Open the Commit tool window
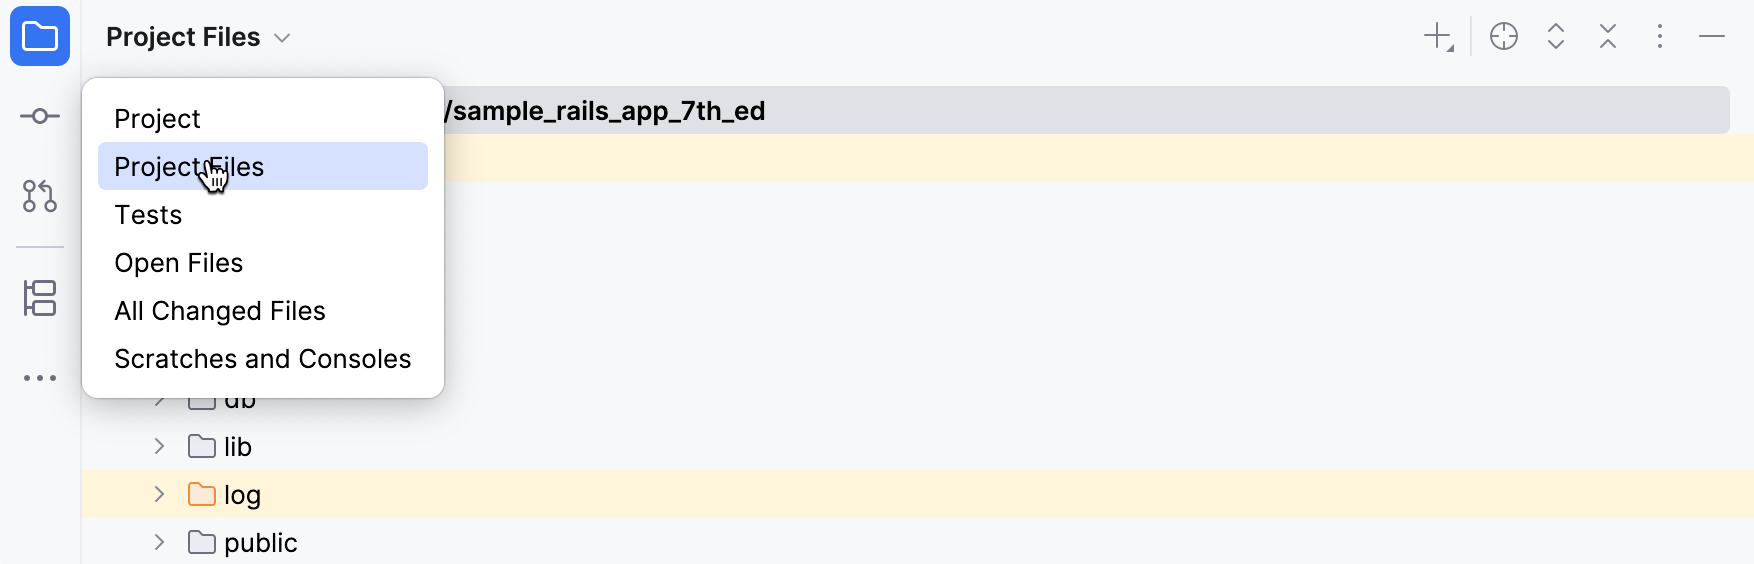The height and width of the screenshot is (564, 1754). coord(40,116)
